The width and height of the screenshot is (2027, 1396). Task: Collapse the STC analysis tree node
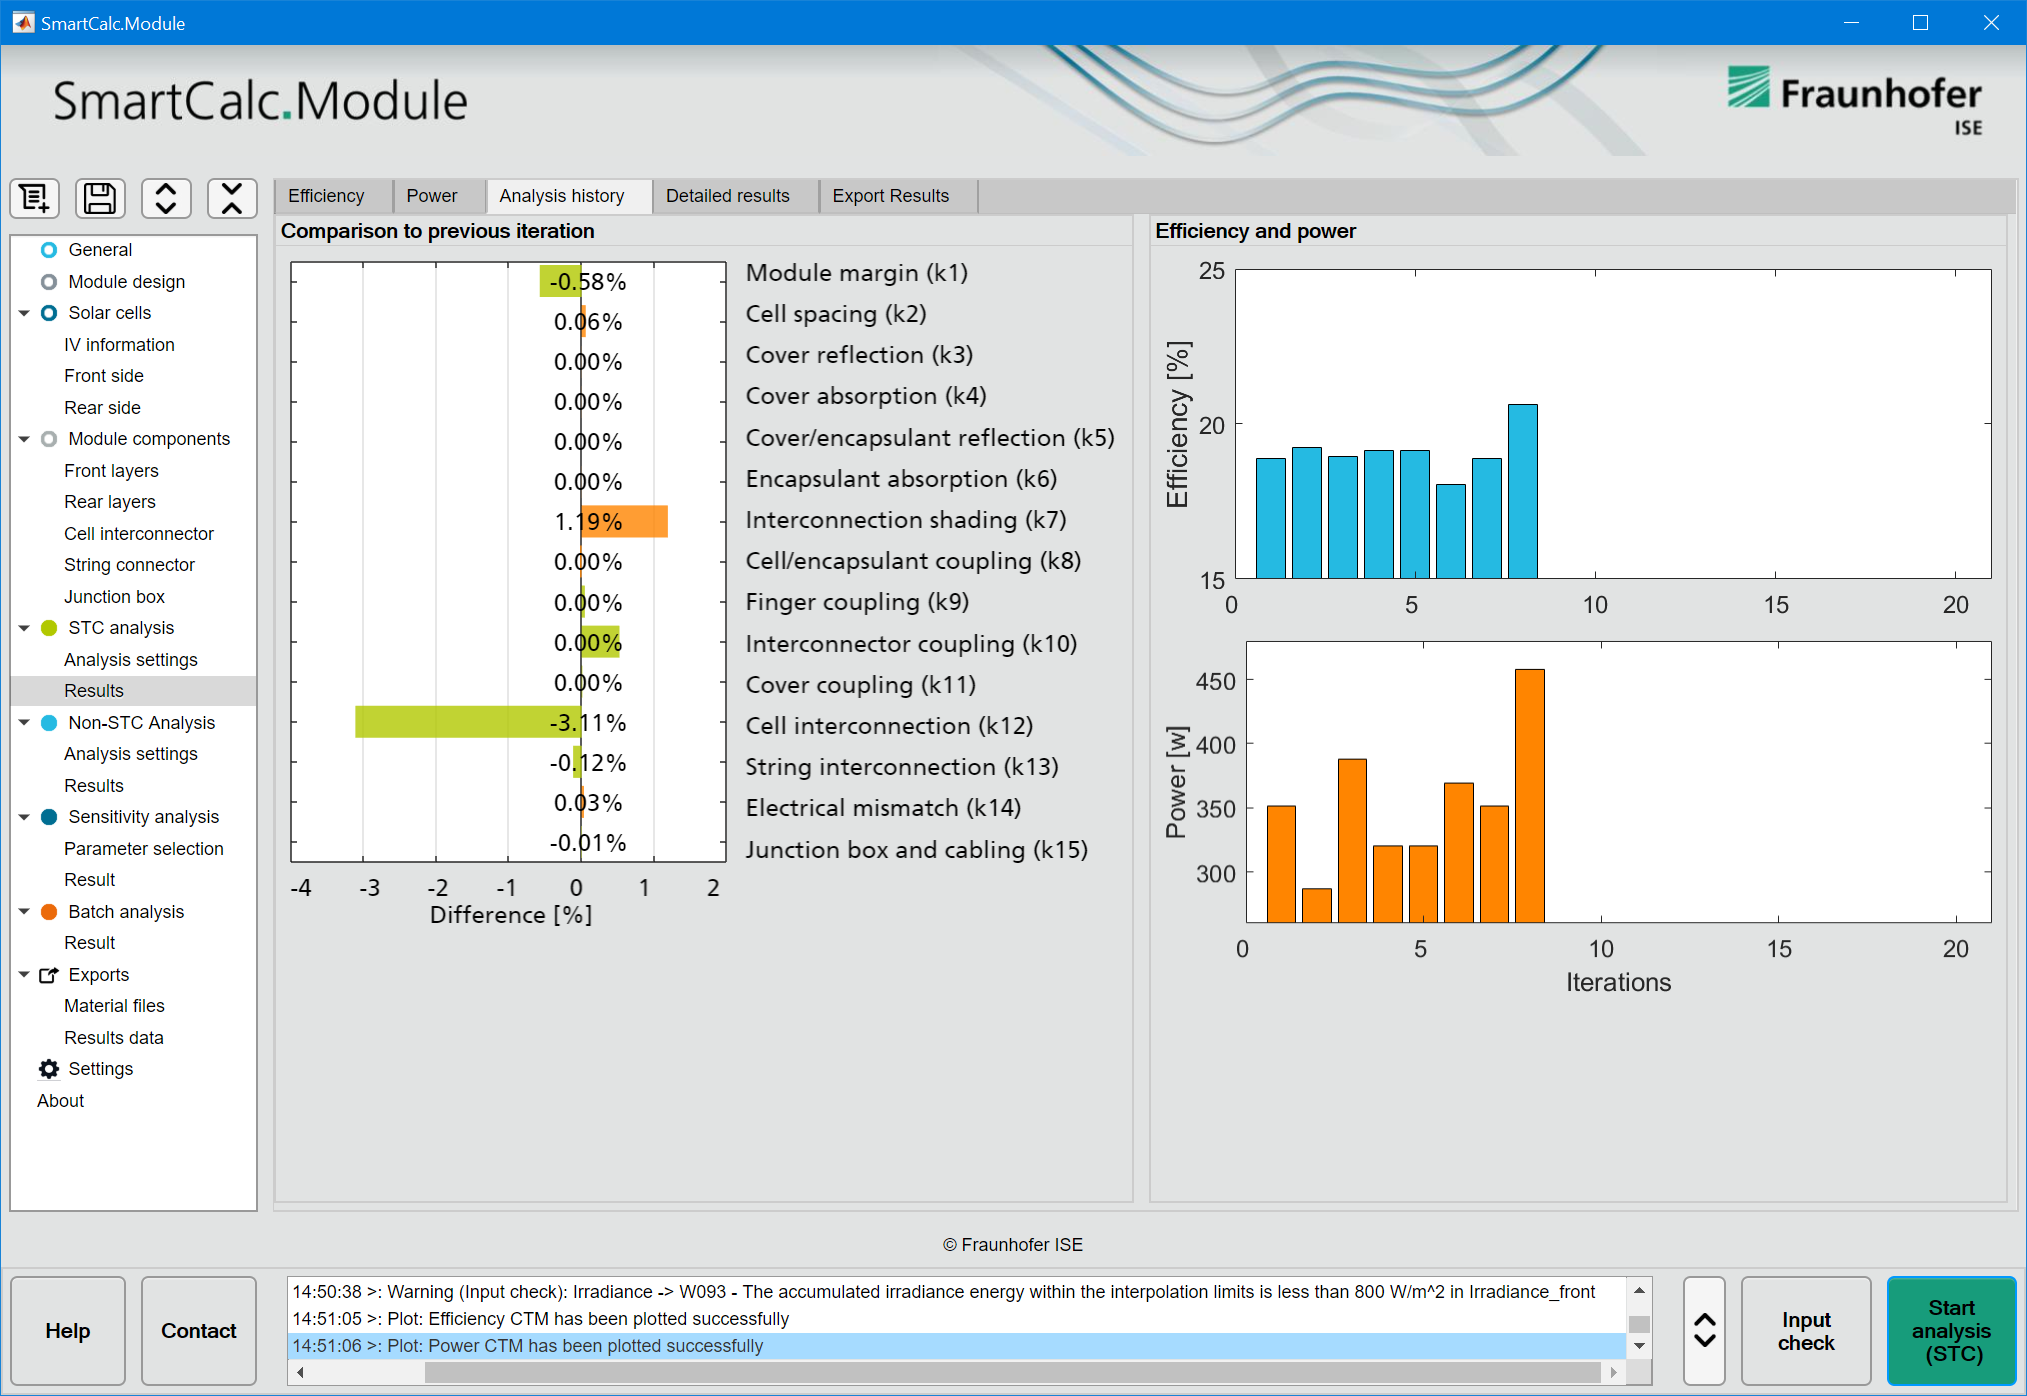click(24, 628)
